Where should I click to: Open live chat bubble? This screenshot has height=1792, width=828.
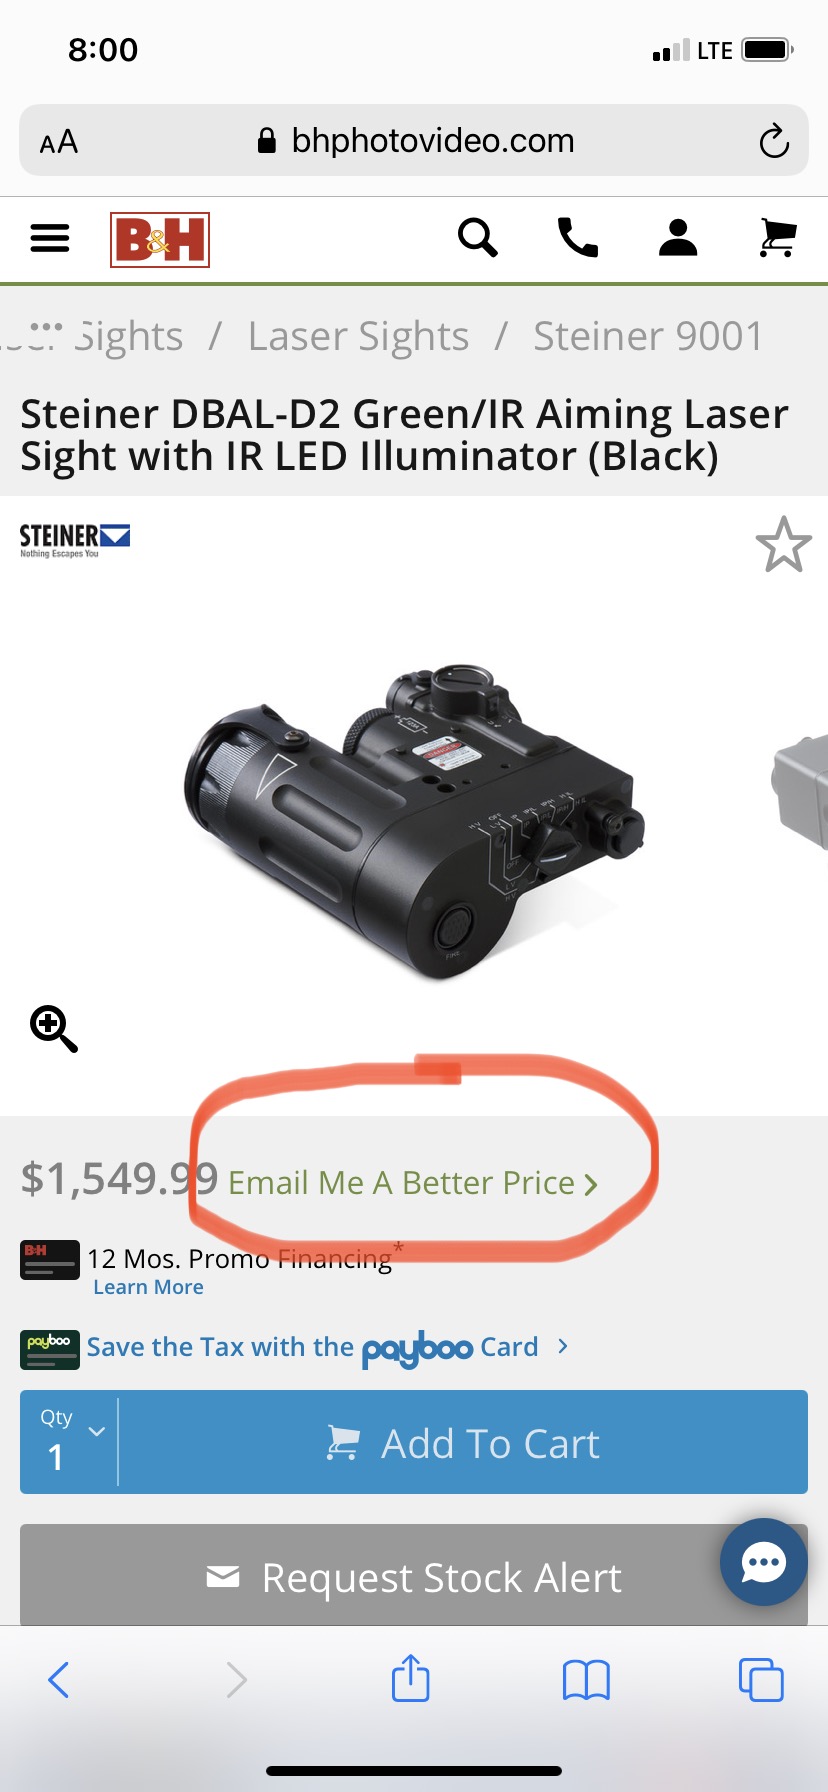click(x=764, y=1563)
